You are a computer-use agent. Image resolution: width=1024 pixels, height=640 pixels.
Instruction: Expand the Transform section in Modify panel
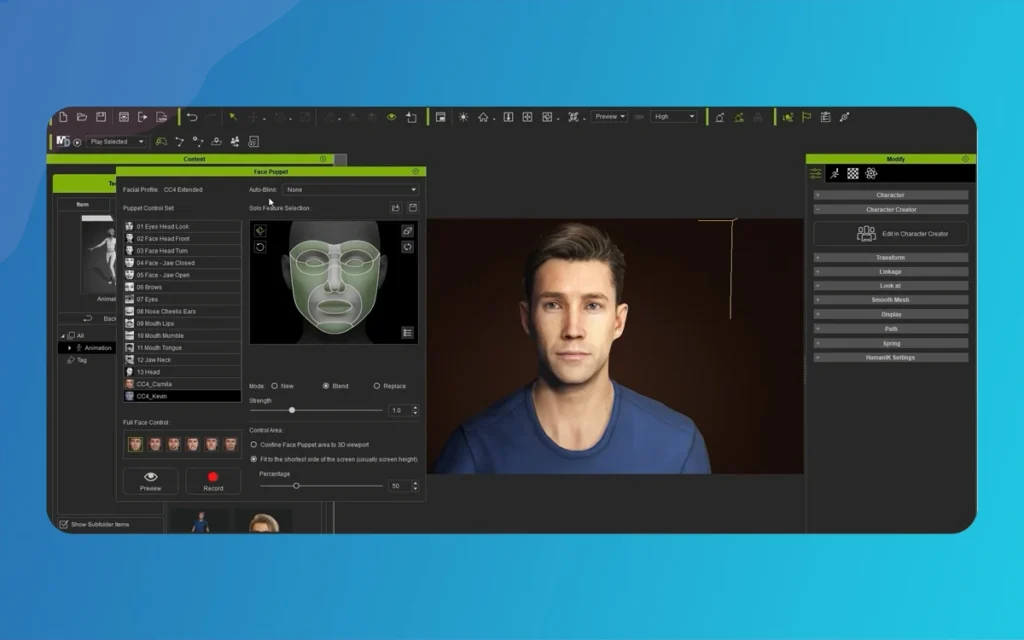(890, 257)
